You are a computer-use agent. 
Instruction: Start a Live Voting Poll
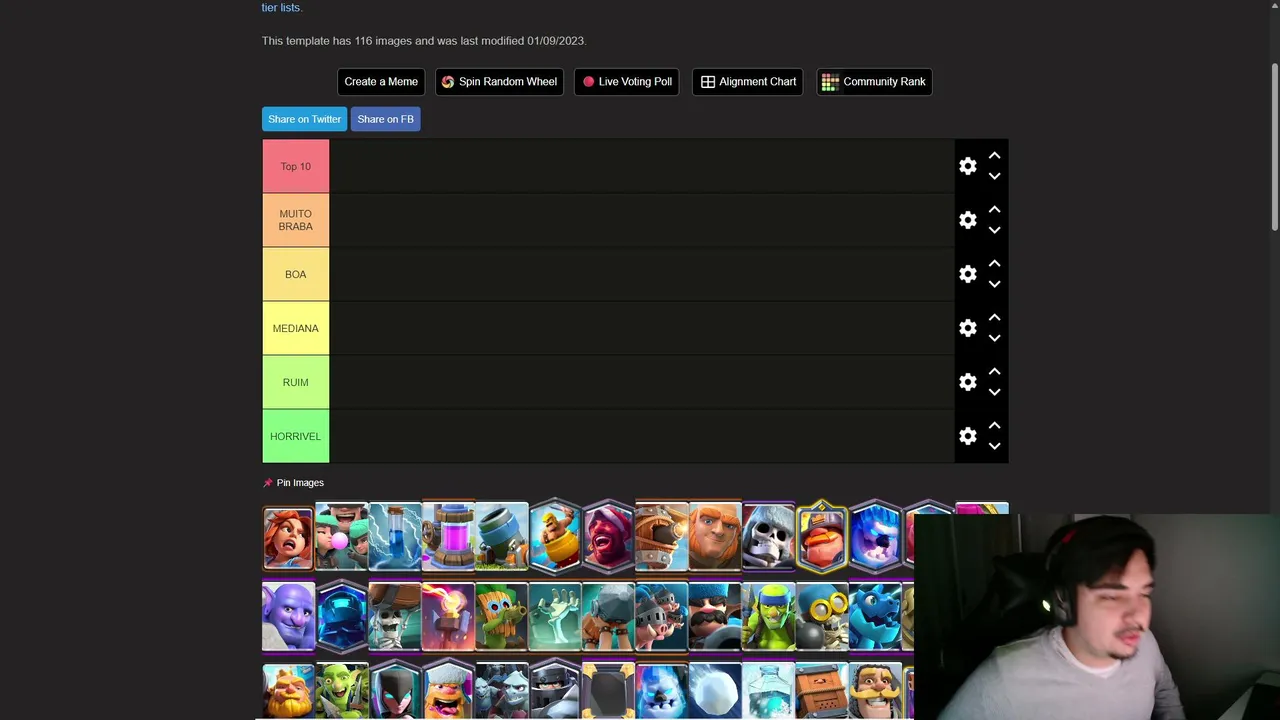coord(627,82)
